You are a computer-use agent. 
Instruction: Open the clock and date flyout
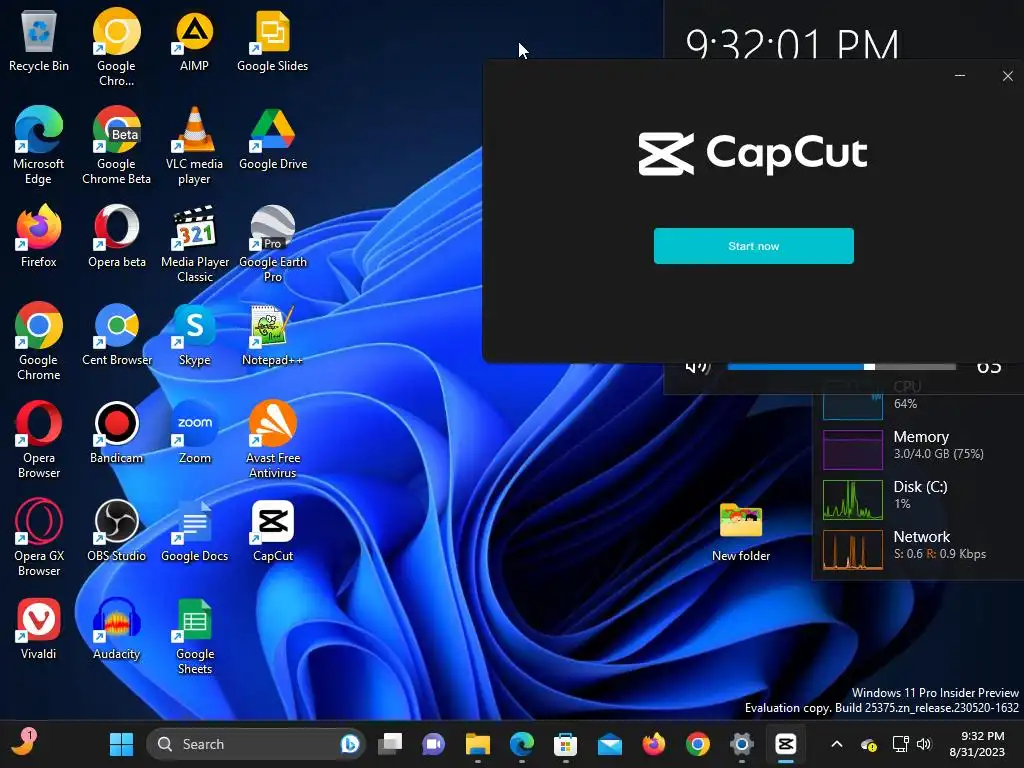click(x=977, y=744)
